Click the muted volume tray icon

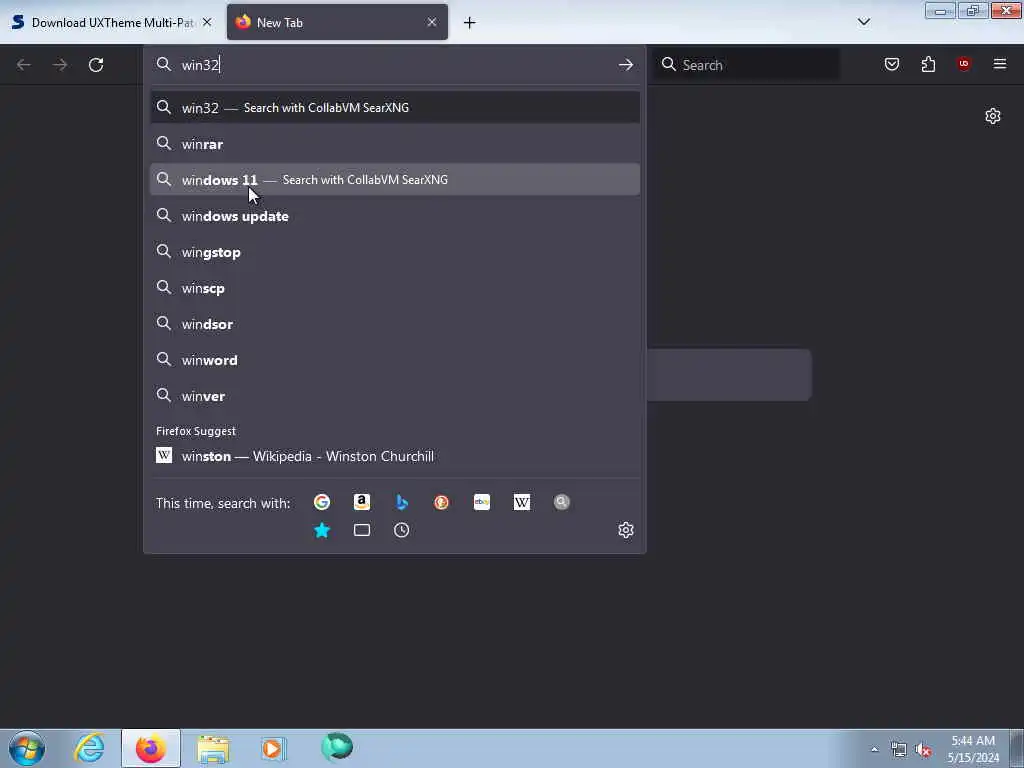923,750
